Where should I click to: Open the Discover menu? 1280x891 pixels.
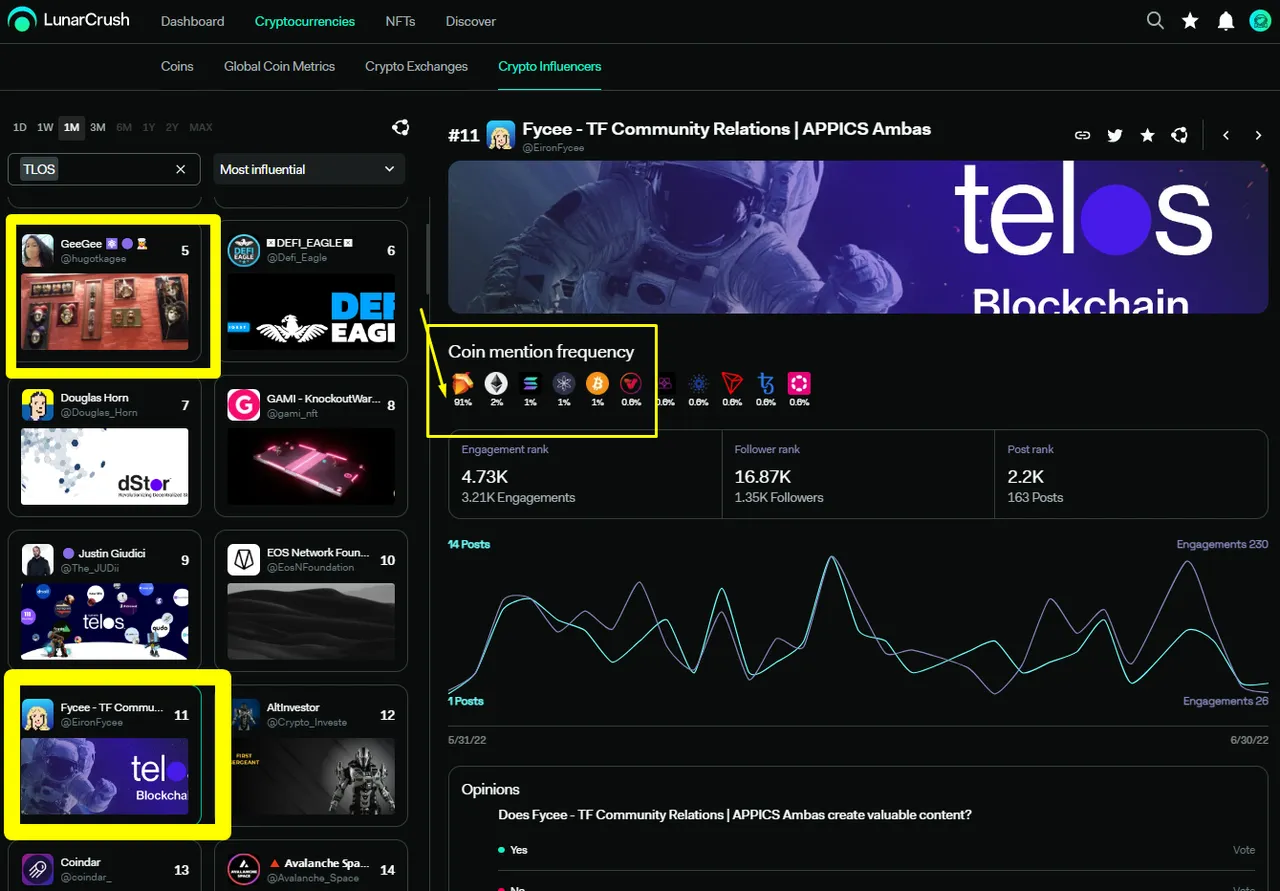[470, 21]
